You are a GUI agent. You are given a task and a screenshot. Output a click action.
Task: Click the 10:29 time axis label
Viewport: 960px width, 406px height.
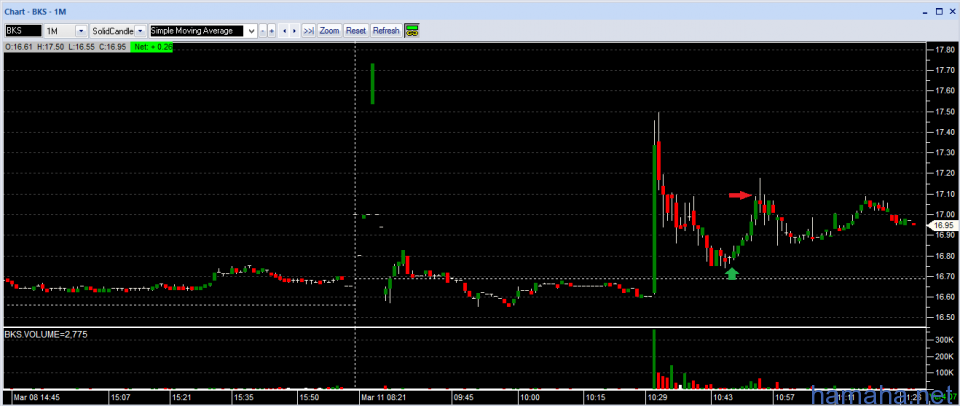pyautogui.click(x=660, y=397)
